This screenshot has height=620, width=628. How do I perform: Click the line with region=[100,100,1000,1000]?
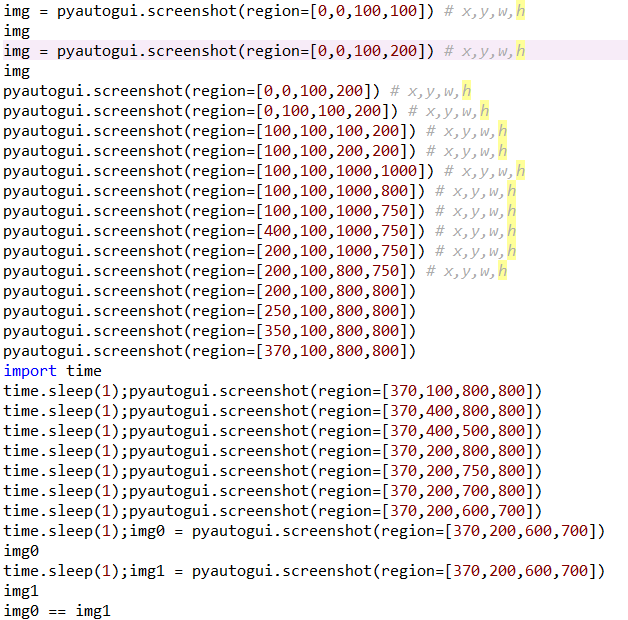tap(264, 171)
